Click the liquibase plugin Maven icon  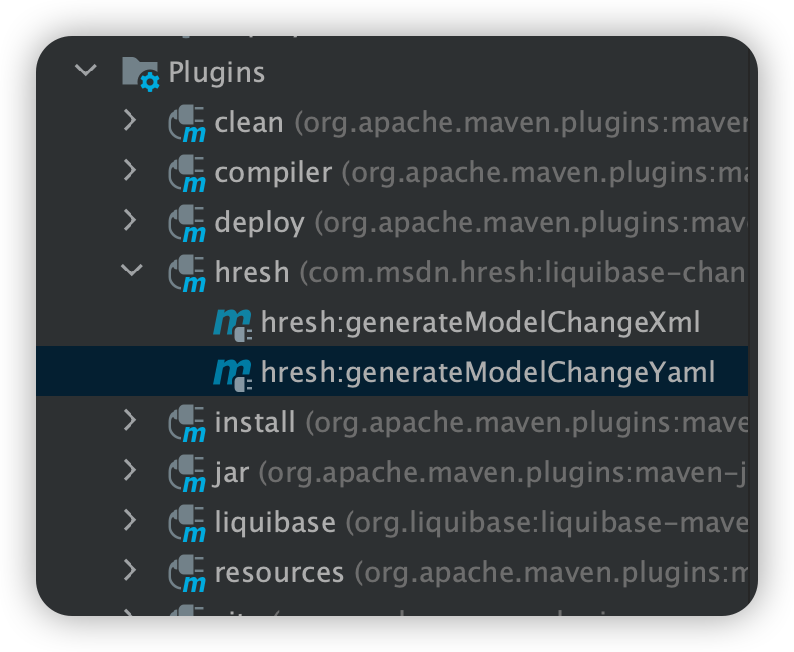point(187,523)
